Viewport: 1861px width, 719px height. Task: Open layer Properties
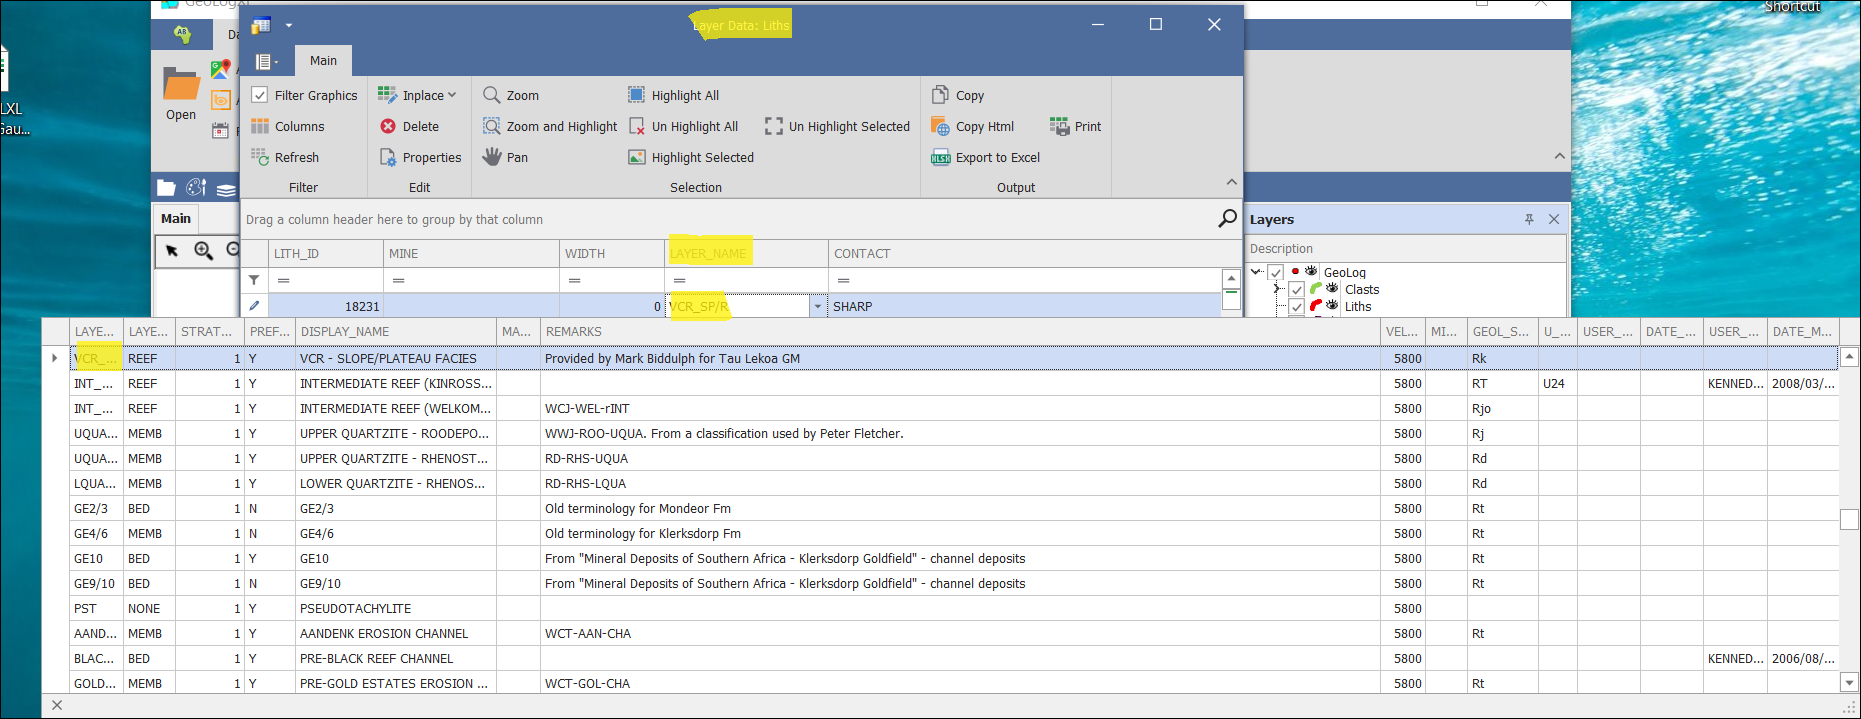tap(388, 157)
